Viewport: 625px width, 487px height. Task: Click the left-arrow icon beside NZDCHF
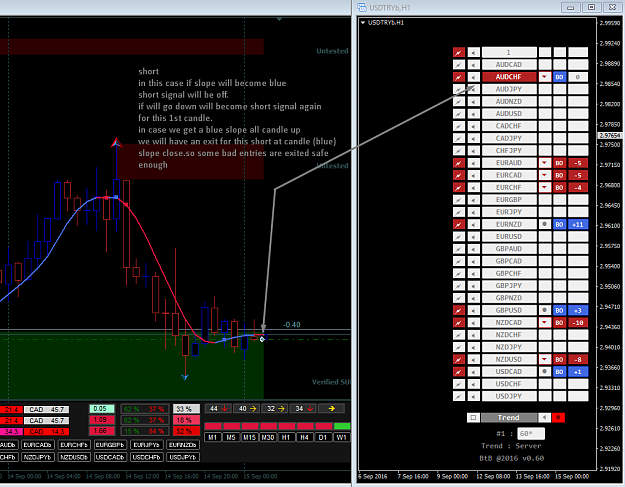tap(474, 335)
